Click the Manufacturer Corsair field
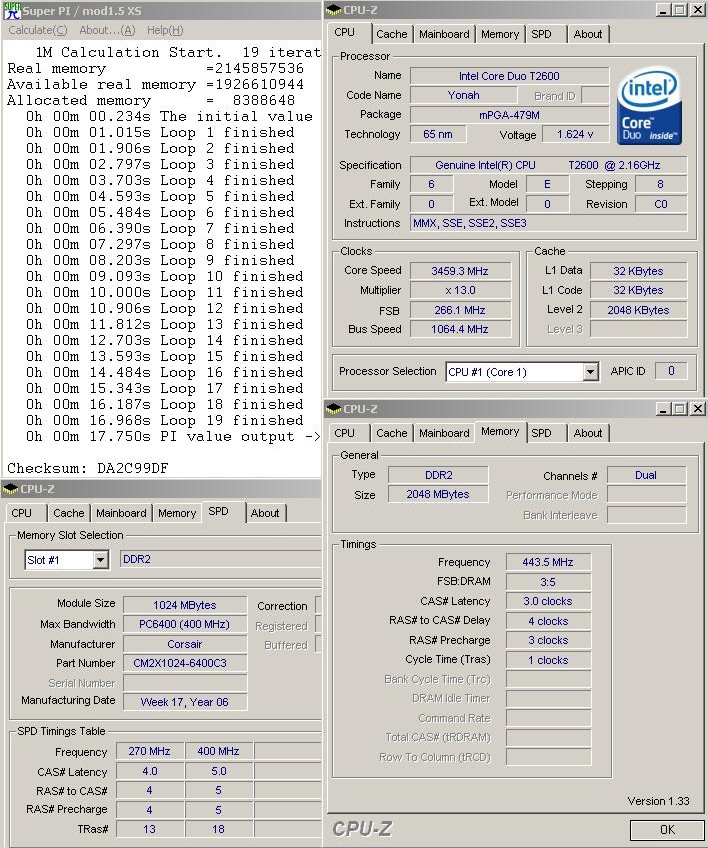The image size is (708, 848). tap(184, 645)
